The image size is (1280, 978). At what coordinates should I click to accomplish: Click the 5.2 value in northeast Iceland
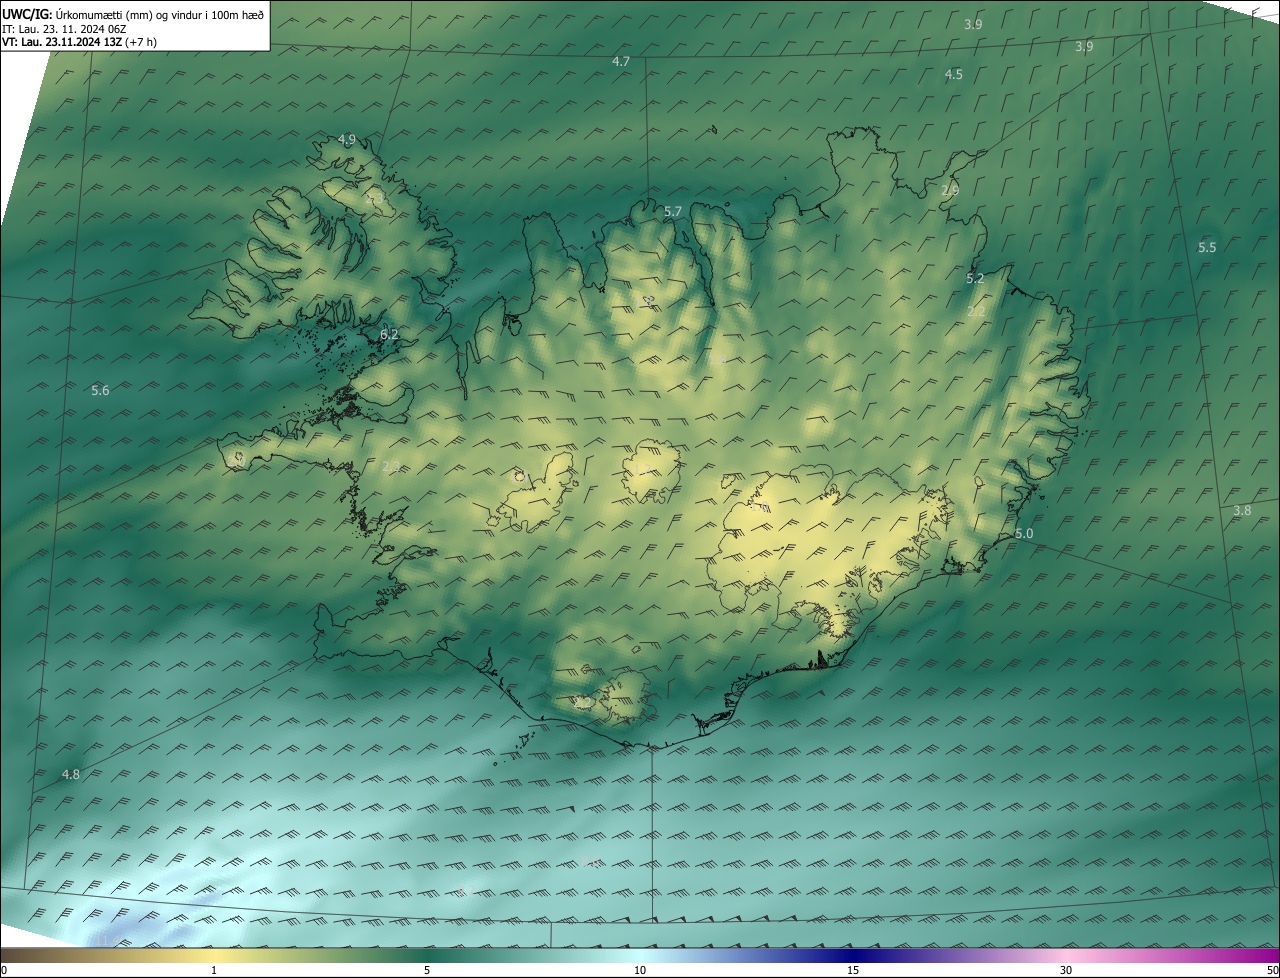click(975, 279)
